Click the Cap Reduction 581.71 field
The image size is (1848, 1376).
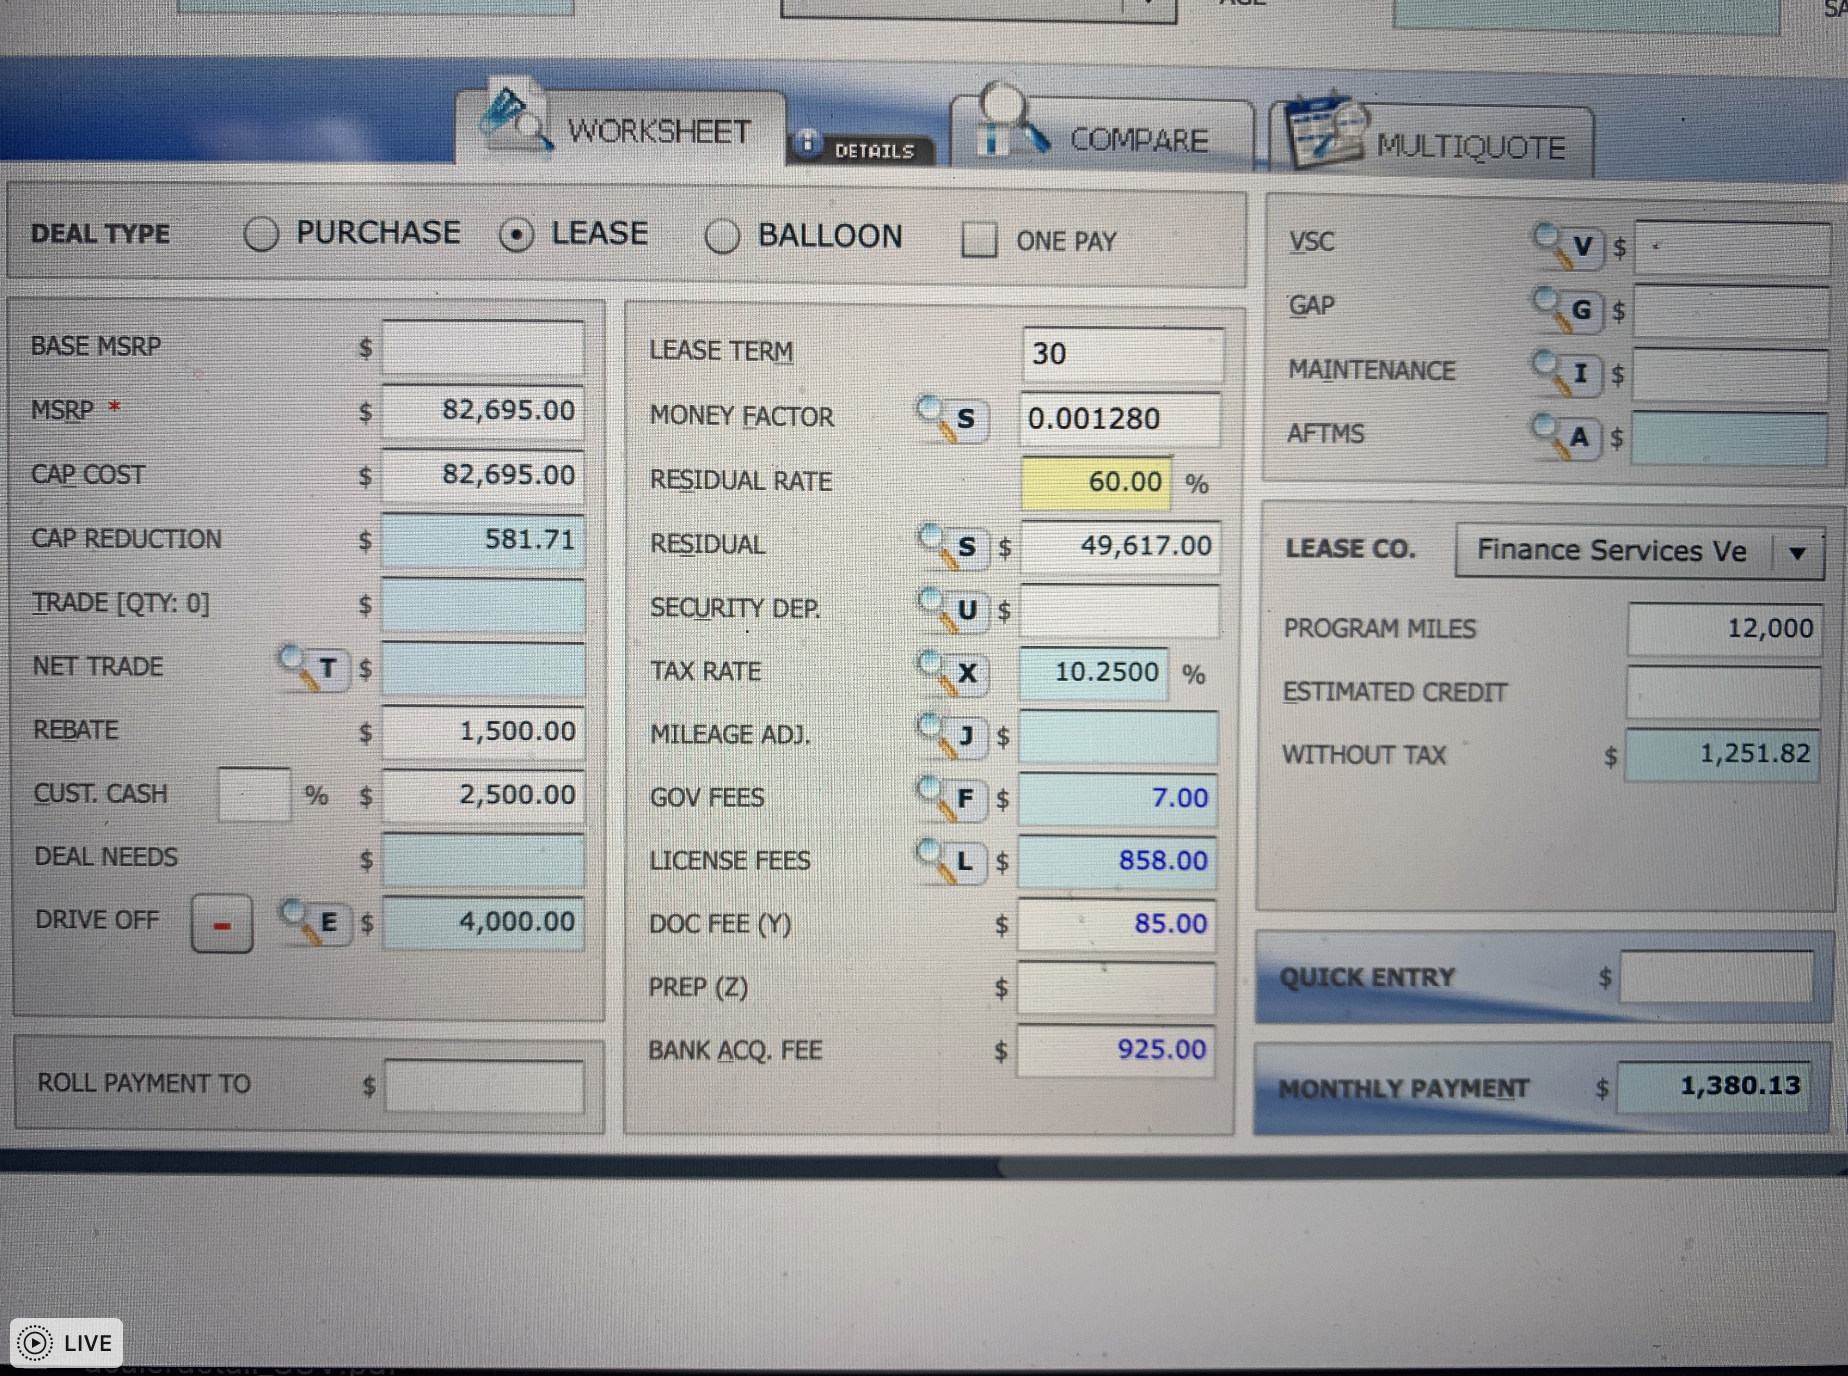click(x=483, y=540)
